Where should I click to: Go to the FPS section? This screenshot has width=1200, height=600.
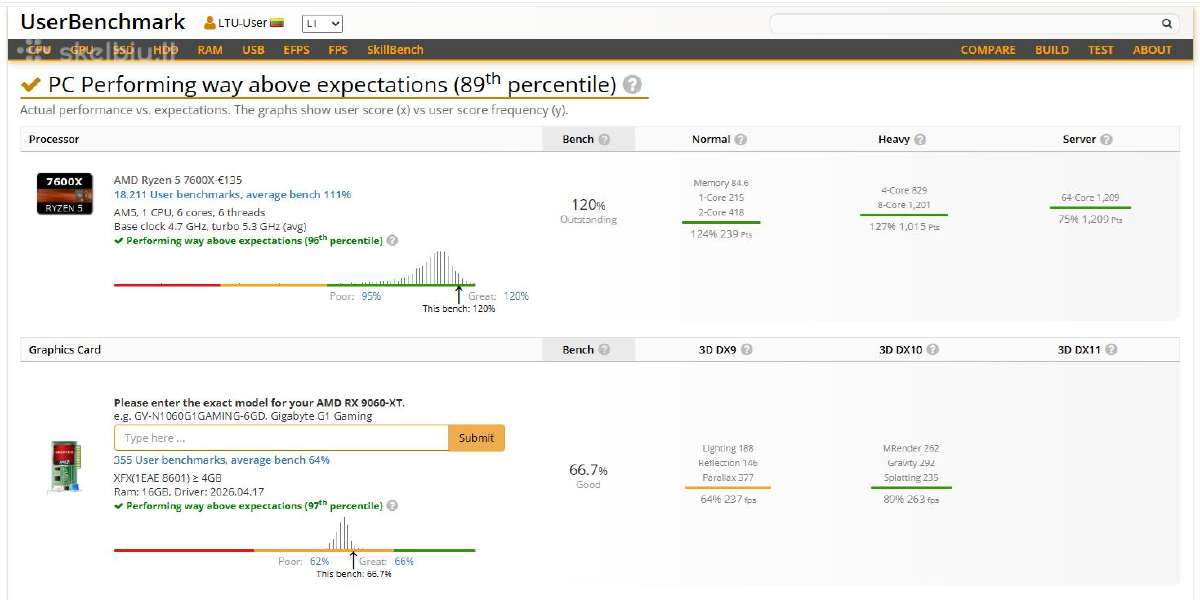click(x=338, y=50)
